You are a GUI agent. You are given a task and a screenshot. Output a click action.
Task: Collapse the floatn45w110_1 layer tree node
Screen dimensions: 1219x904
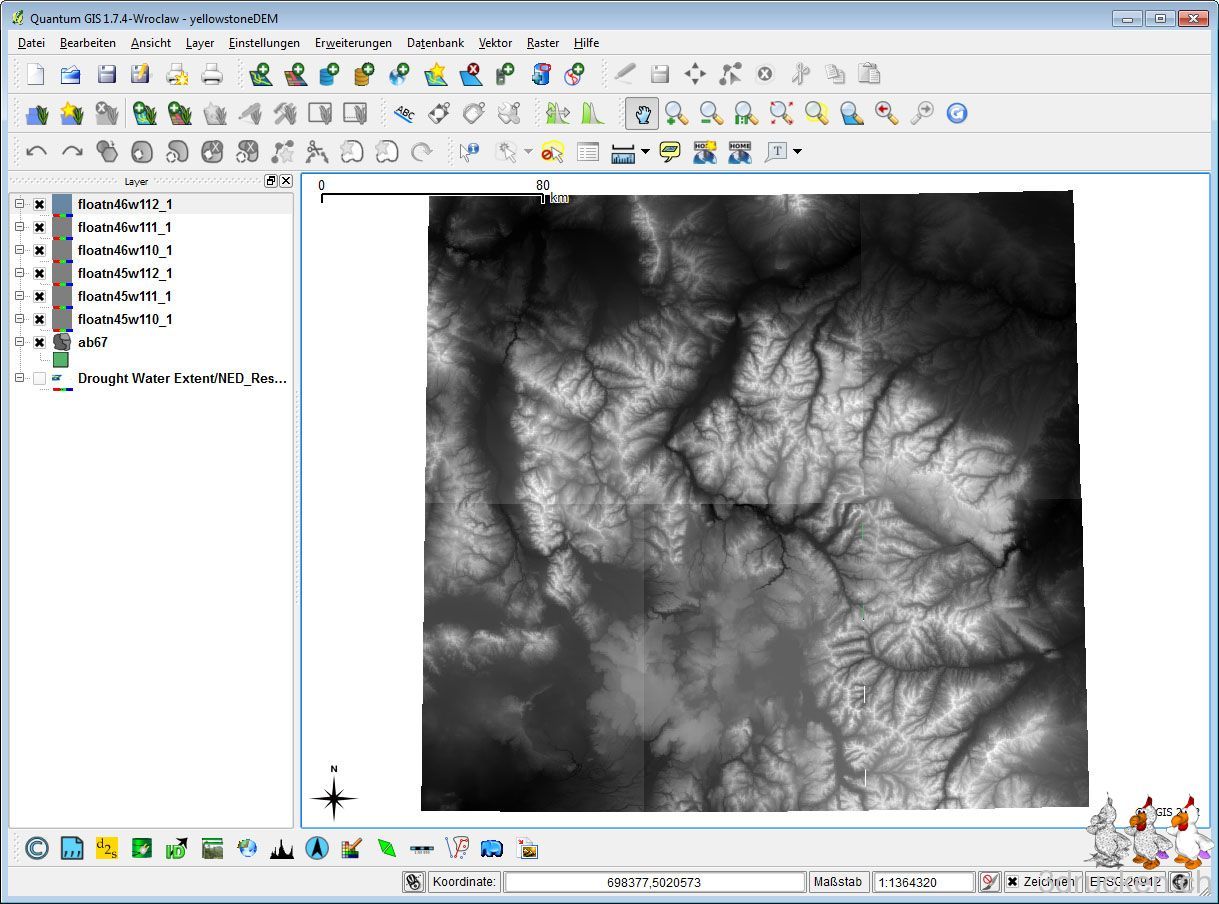pos(19,320)
